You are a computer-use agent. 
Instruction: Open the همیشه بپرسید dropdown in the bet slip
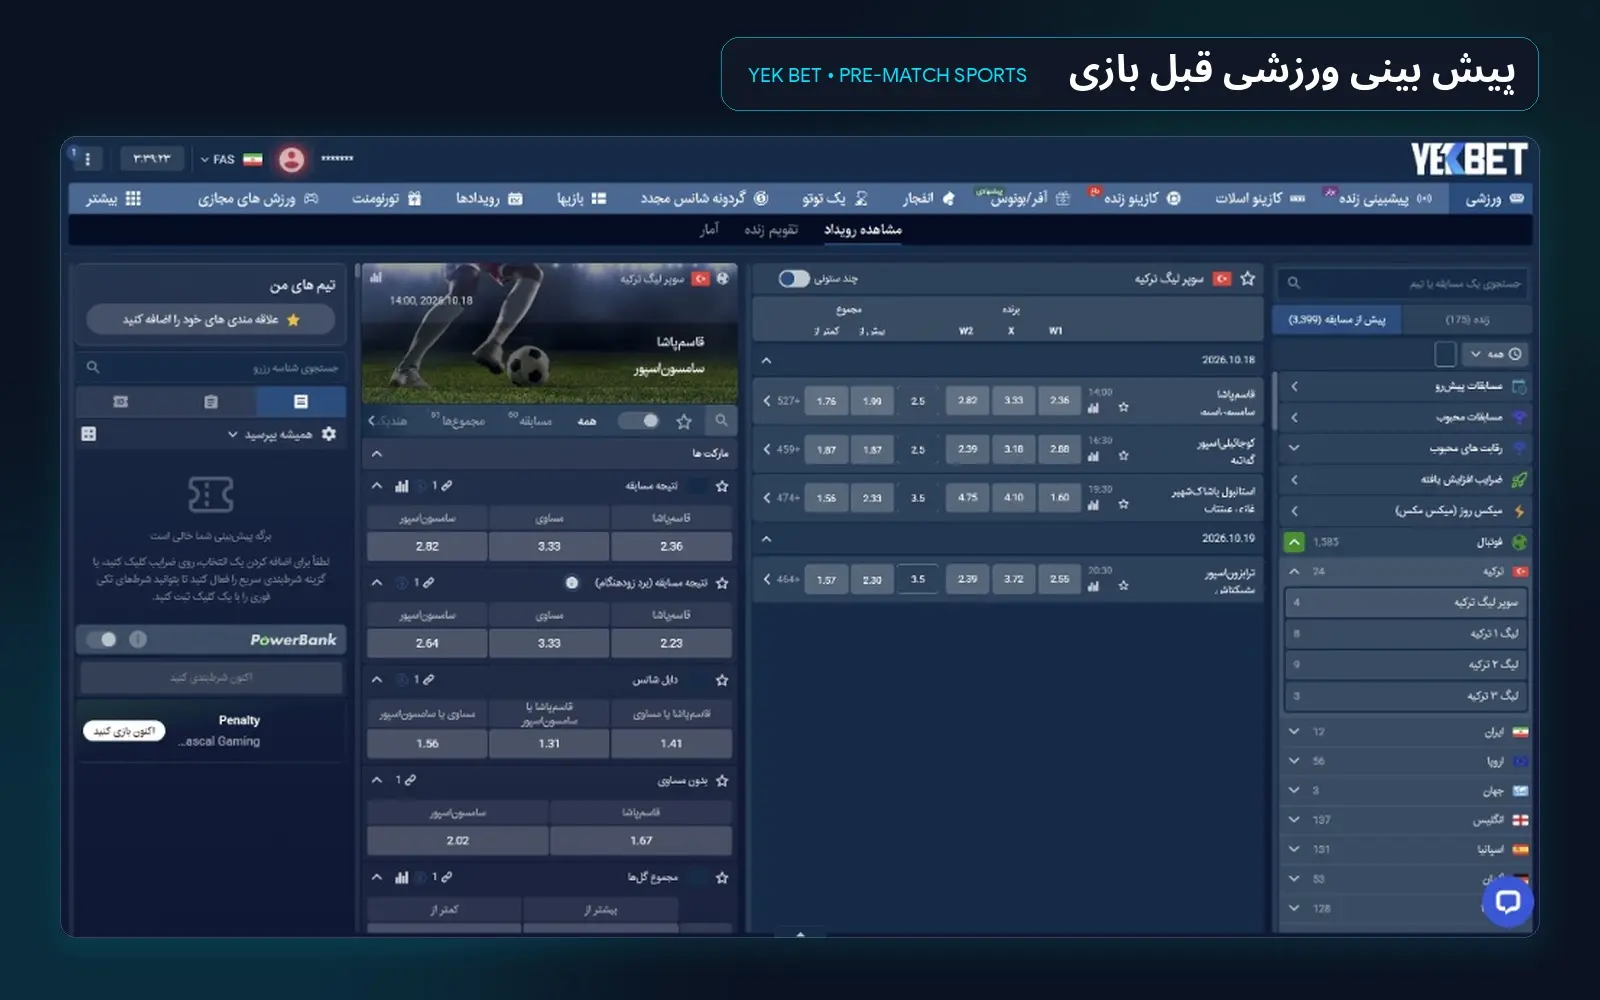pos(268,434)
